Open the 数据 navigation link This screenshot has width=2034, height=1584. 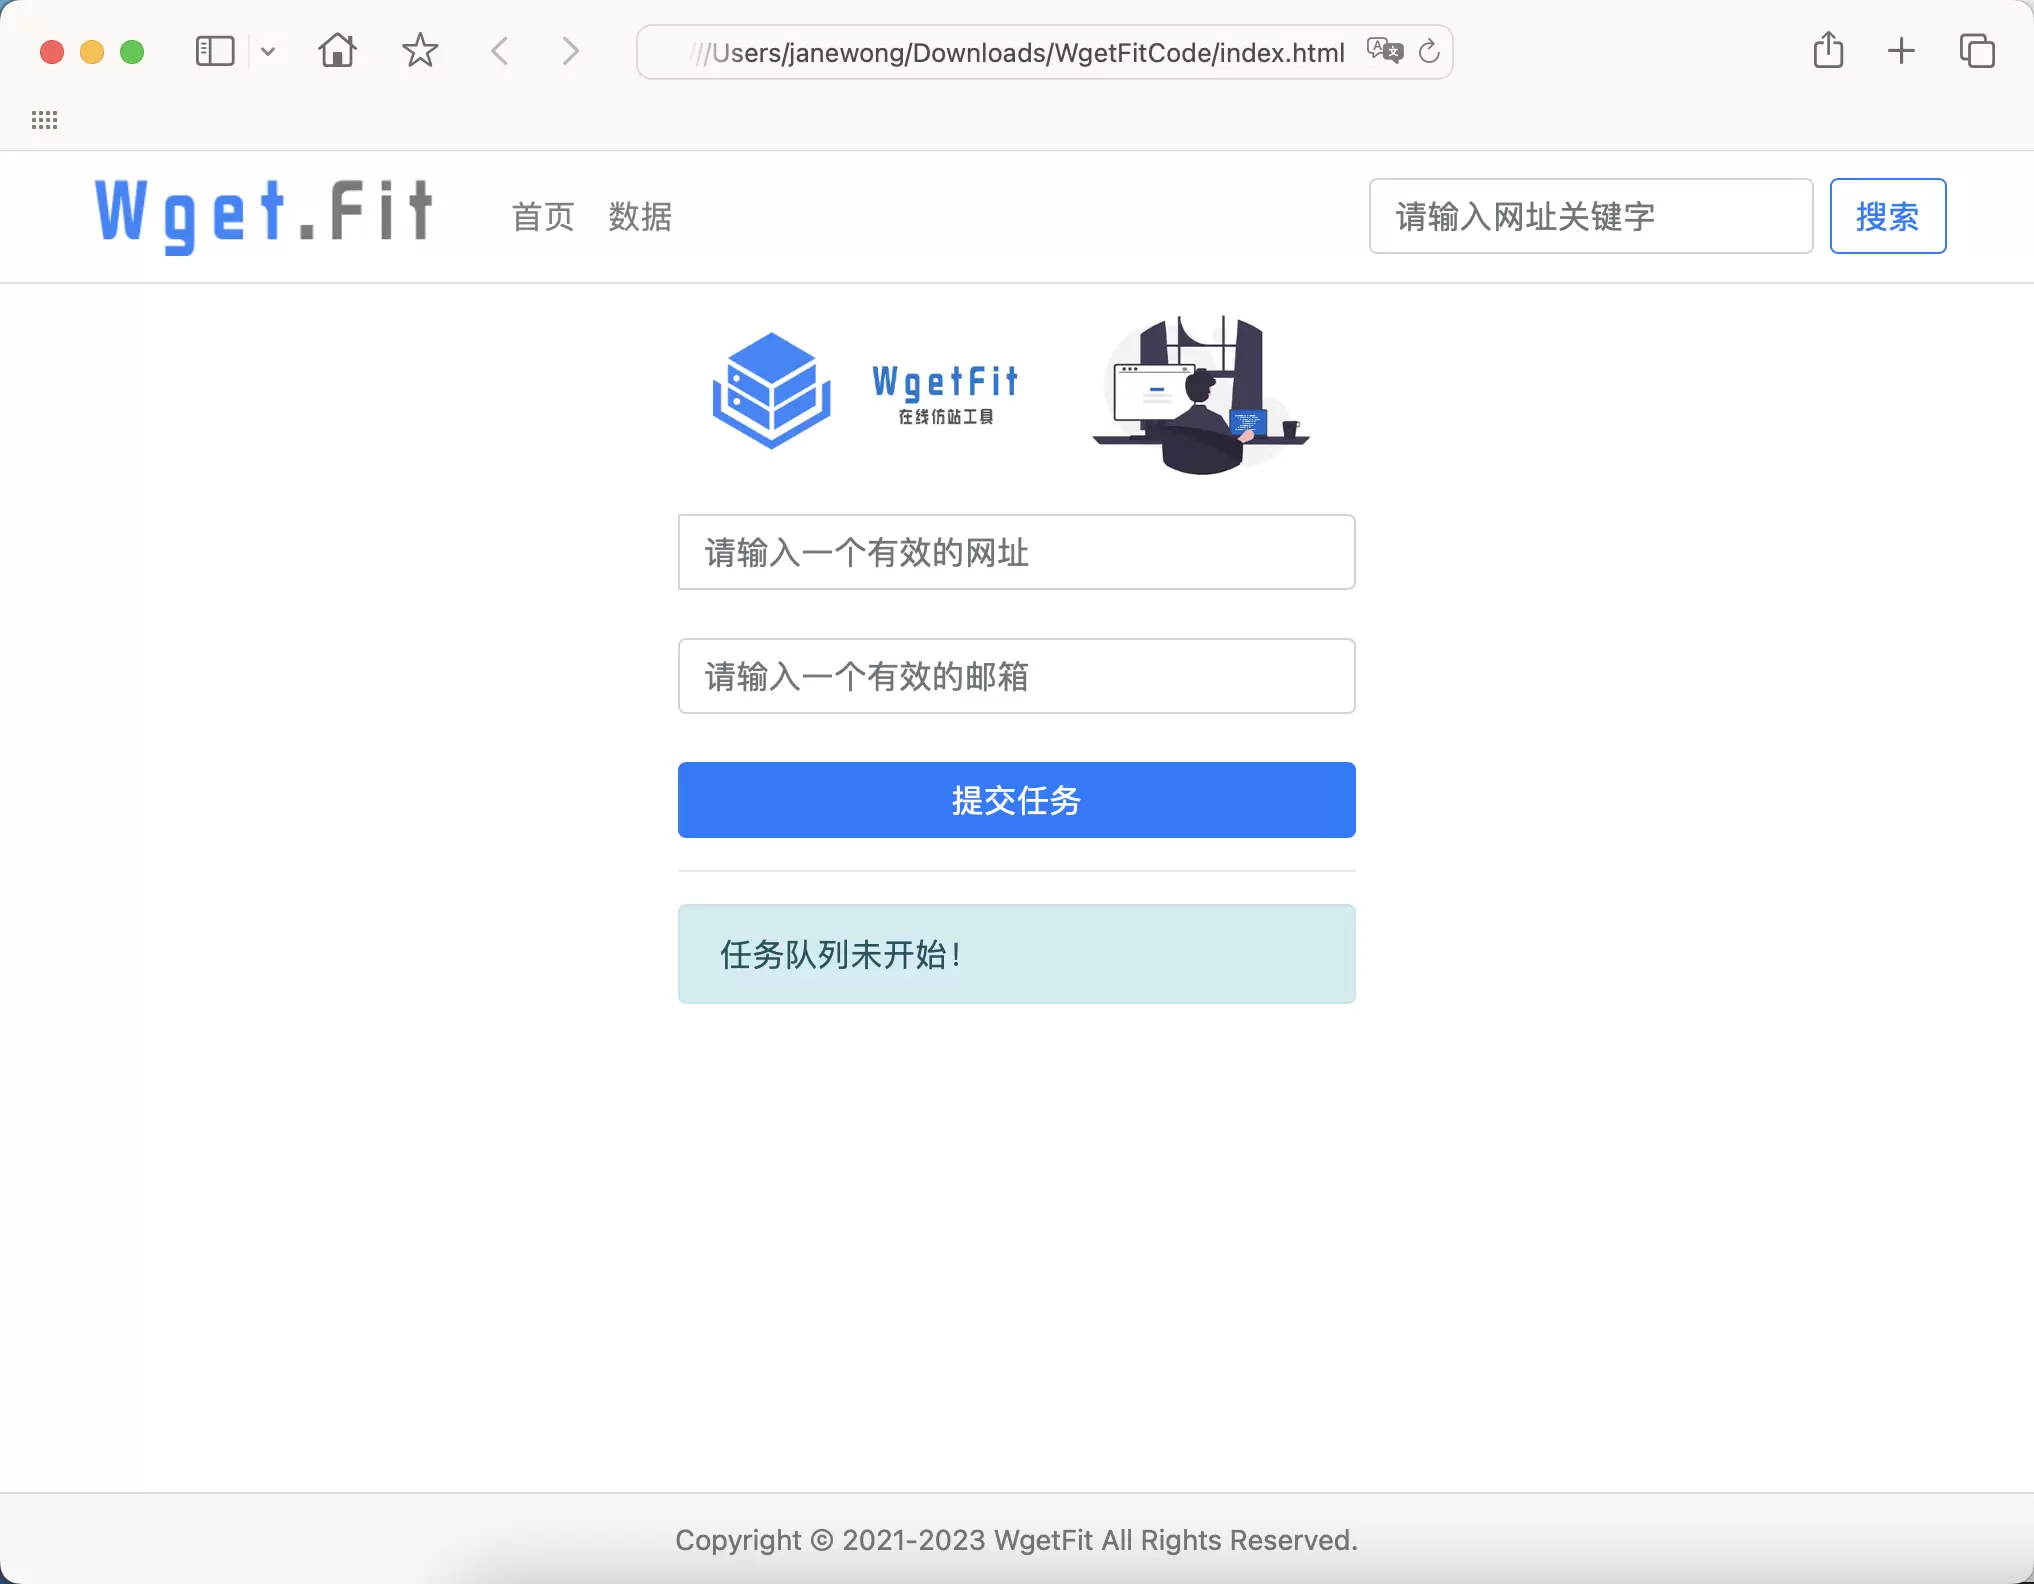(x=640, y=216)
